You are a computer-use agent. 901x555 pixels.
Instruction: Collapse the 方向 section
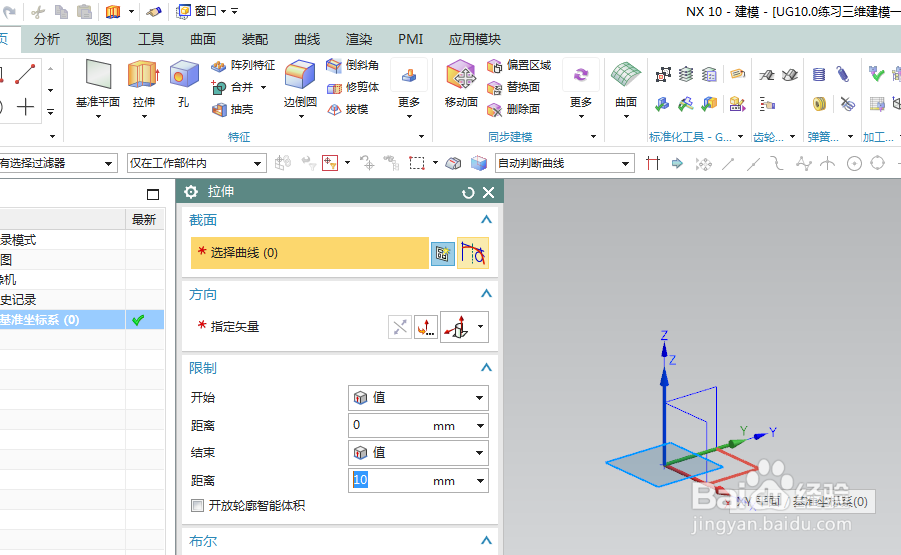point(486,294)
